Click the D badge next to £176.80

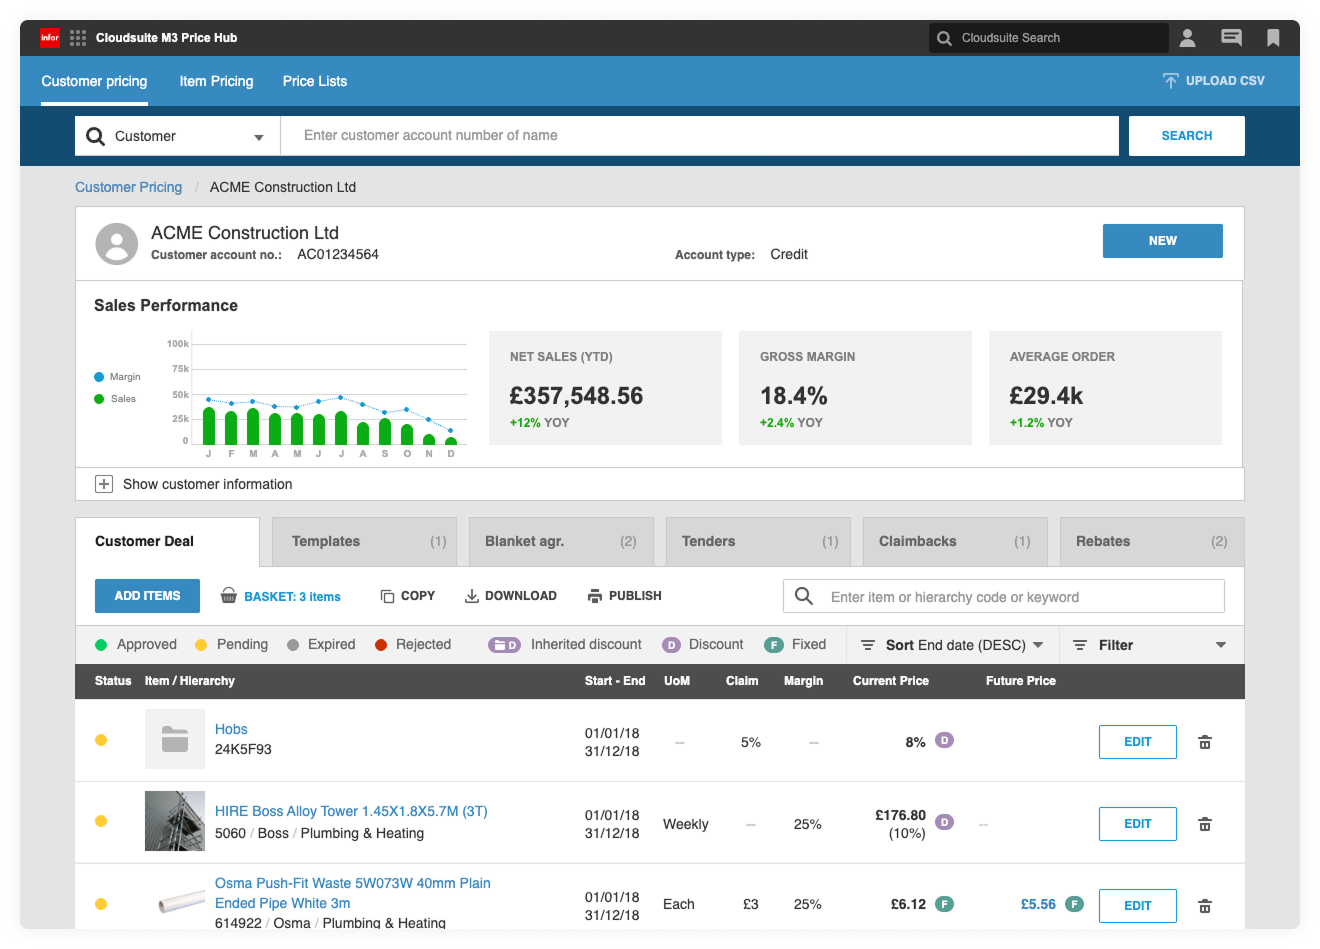(944, 822)
